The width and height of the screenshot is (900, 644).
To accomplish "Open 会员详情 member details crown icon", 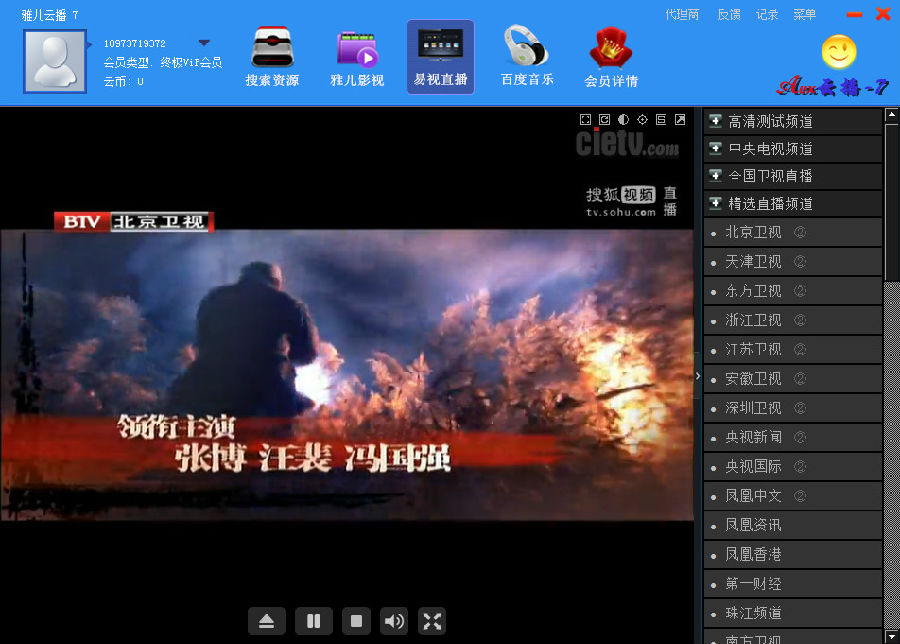I will click(x=611, y=57).
